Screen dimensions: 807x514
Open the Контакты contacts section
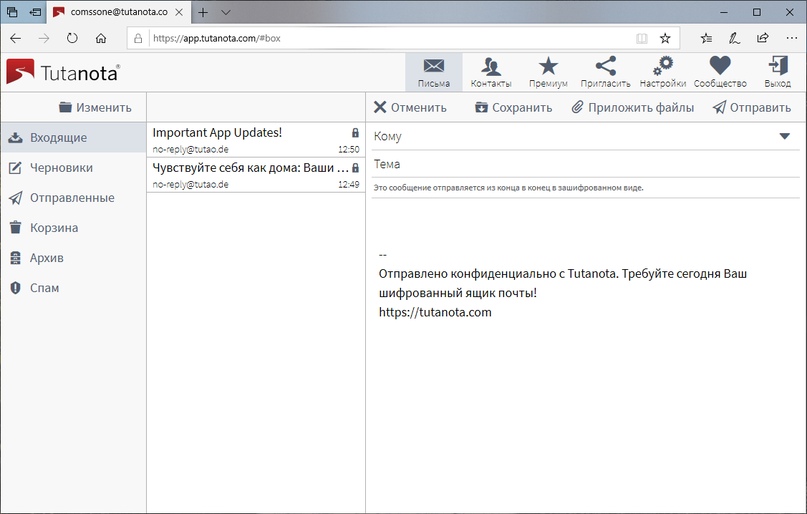pos(491,72)
